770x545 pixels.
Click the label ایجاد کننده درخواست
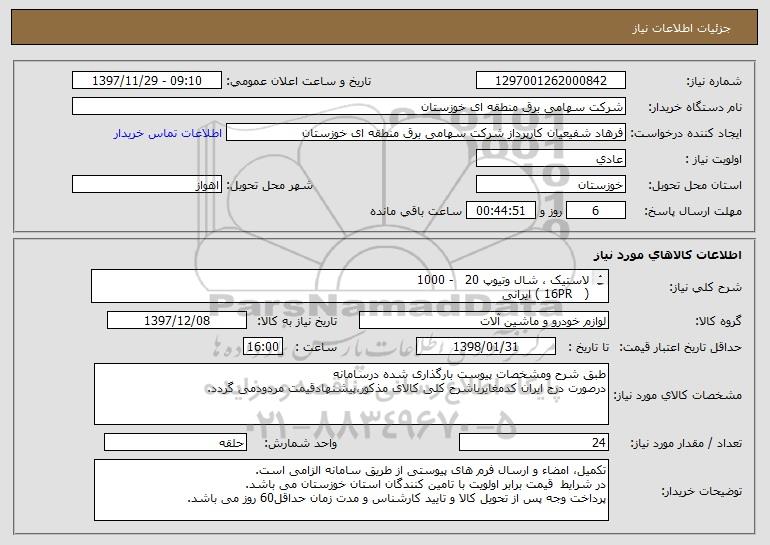(686, 133)
